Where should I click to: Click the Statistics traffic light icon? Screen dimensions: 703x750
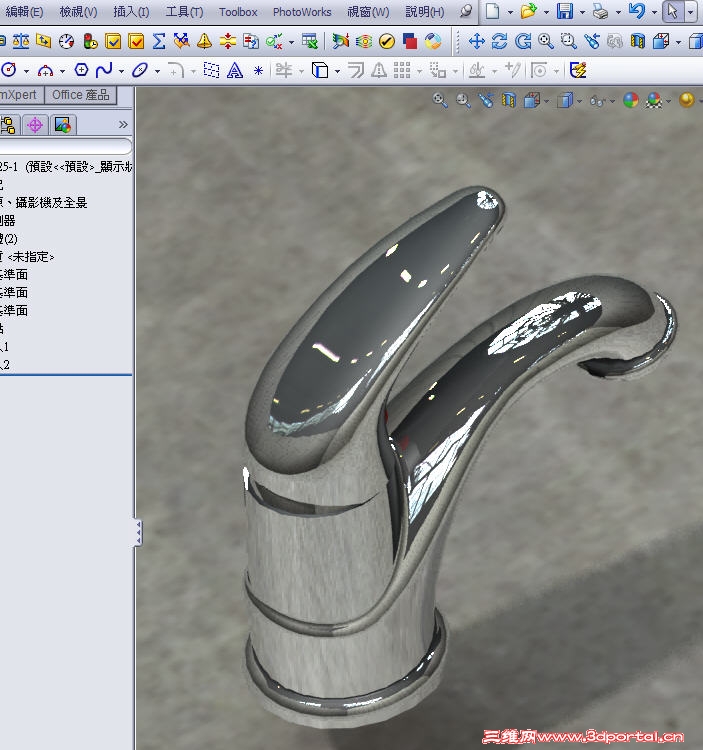point(90,42)
